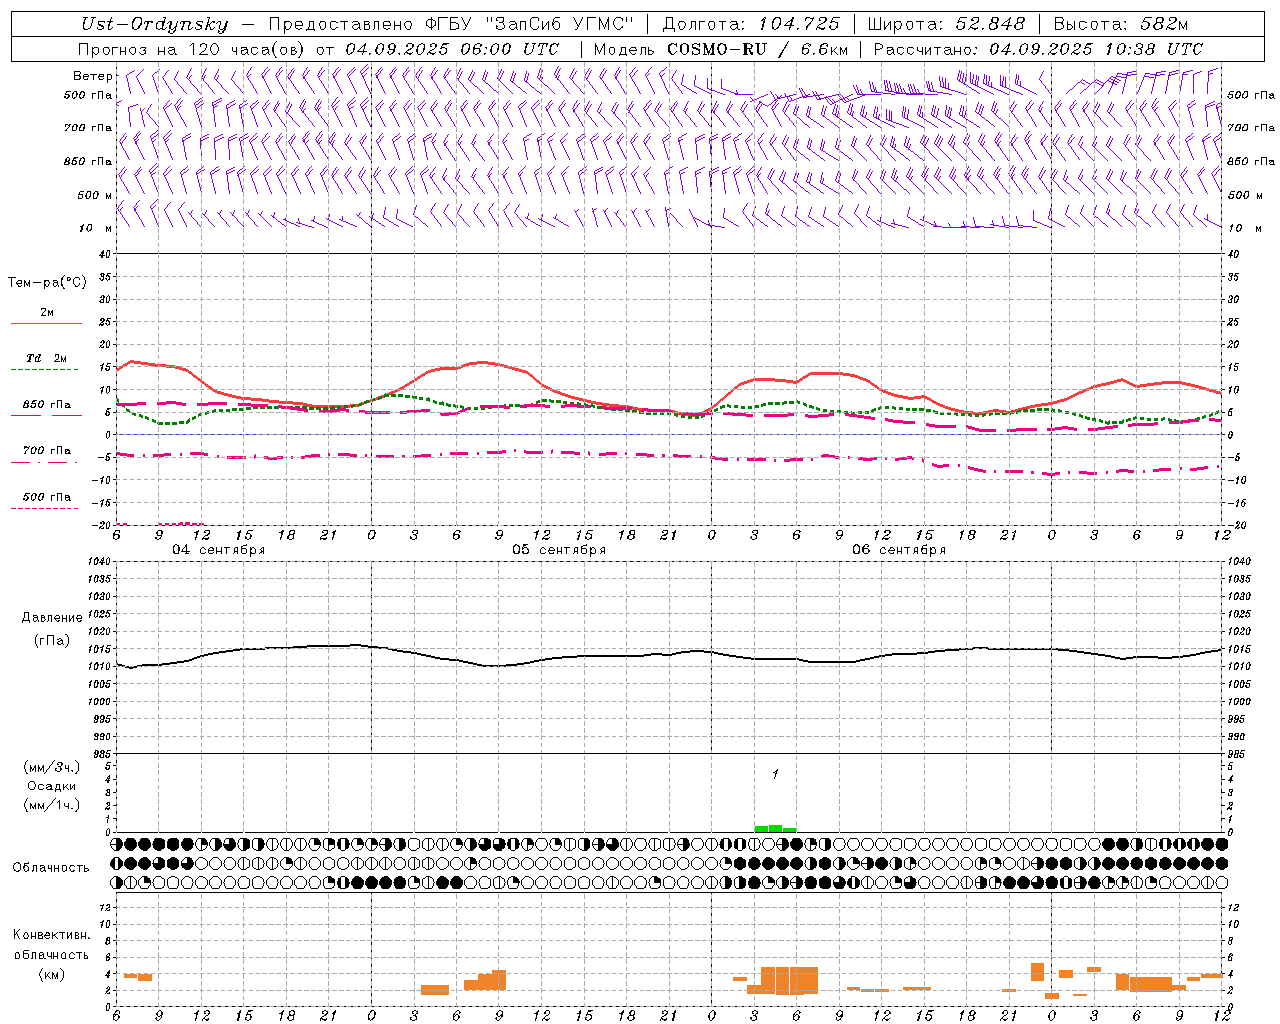
Task: Click the '2м' temperature legend entry
Action: tap(47, 313)
